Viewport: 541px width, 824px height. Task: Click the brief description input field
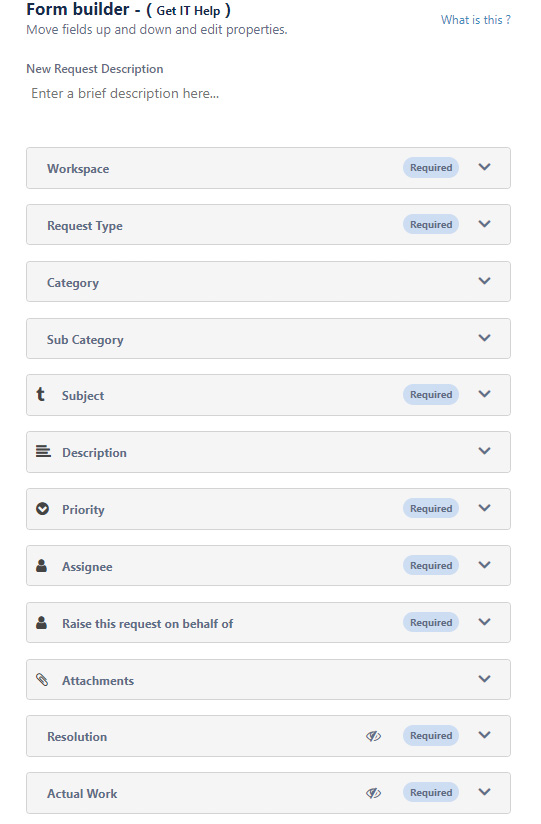tap(268, 94)
